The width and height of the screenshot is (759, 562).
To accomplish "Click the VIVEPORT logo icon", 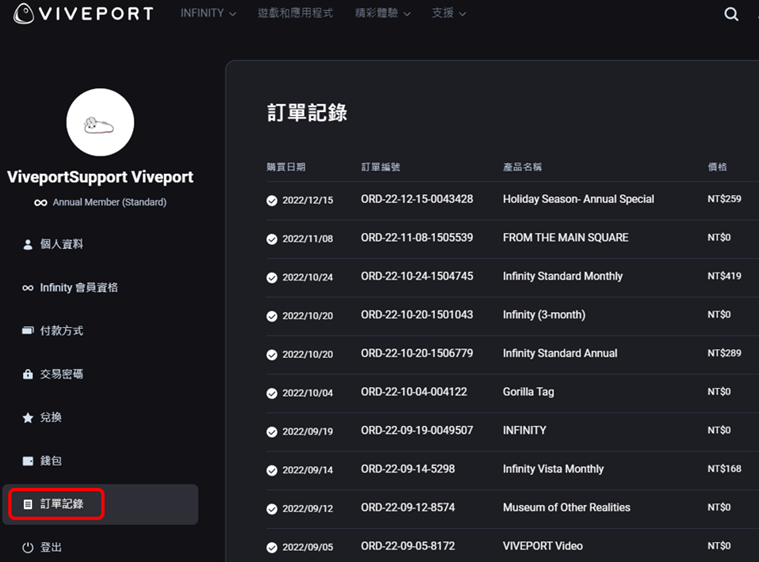I will point(23,13).
